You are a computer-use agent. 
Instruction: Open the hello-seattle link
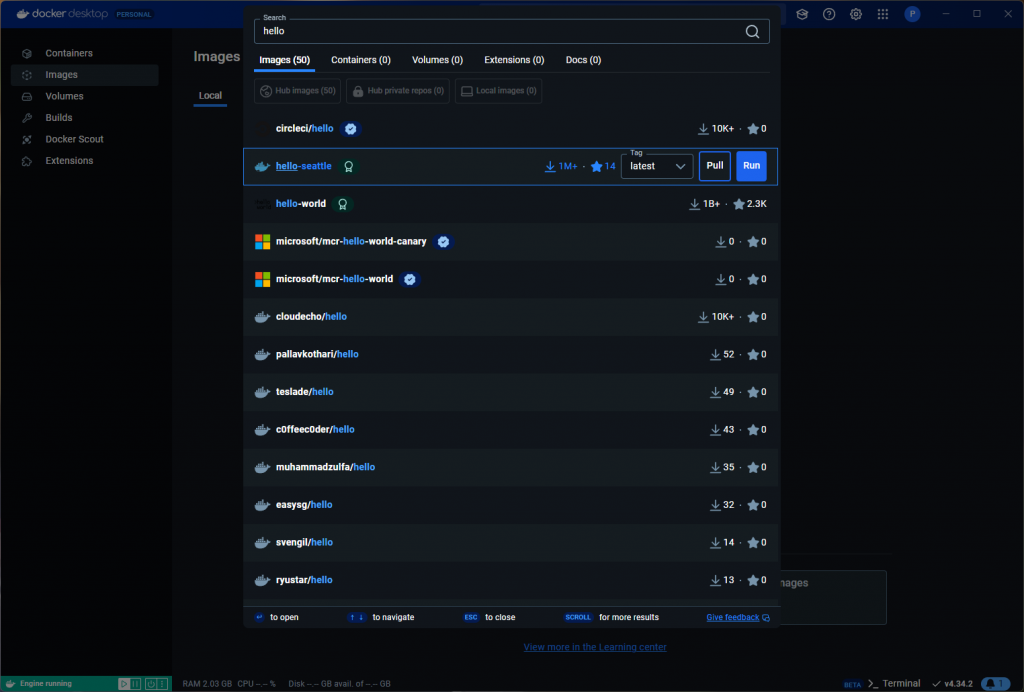click(x=303, y=166)
